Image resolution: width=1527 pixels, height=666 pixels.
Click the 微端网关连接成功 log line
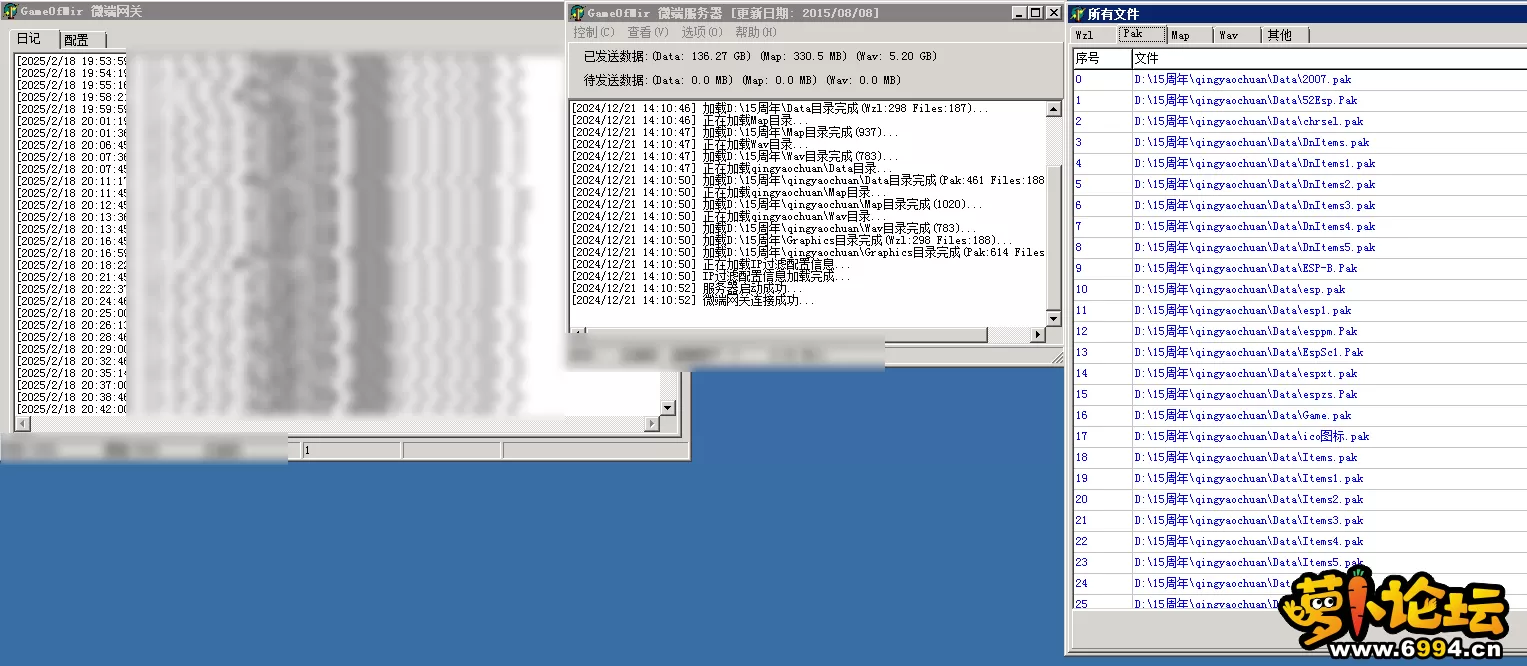tap(693, 300)
